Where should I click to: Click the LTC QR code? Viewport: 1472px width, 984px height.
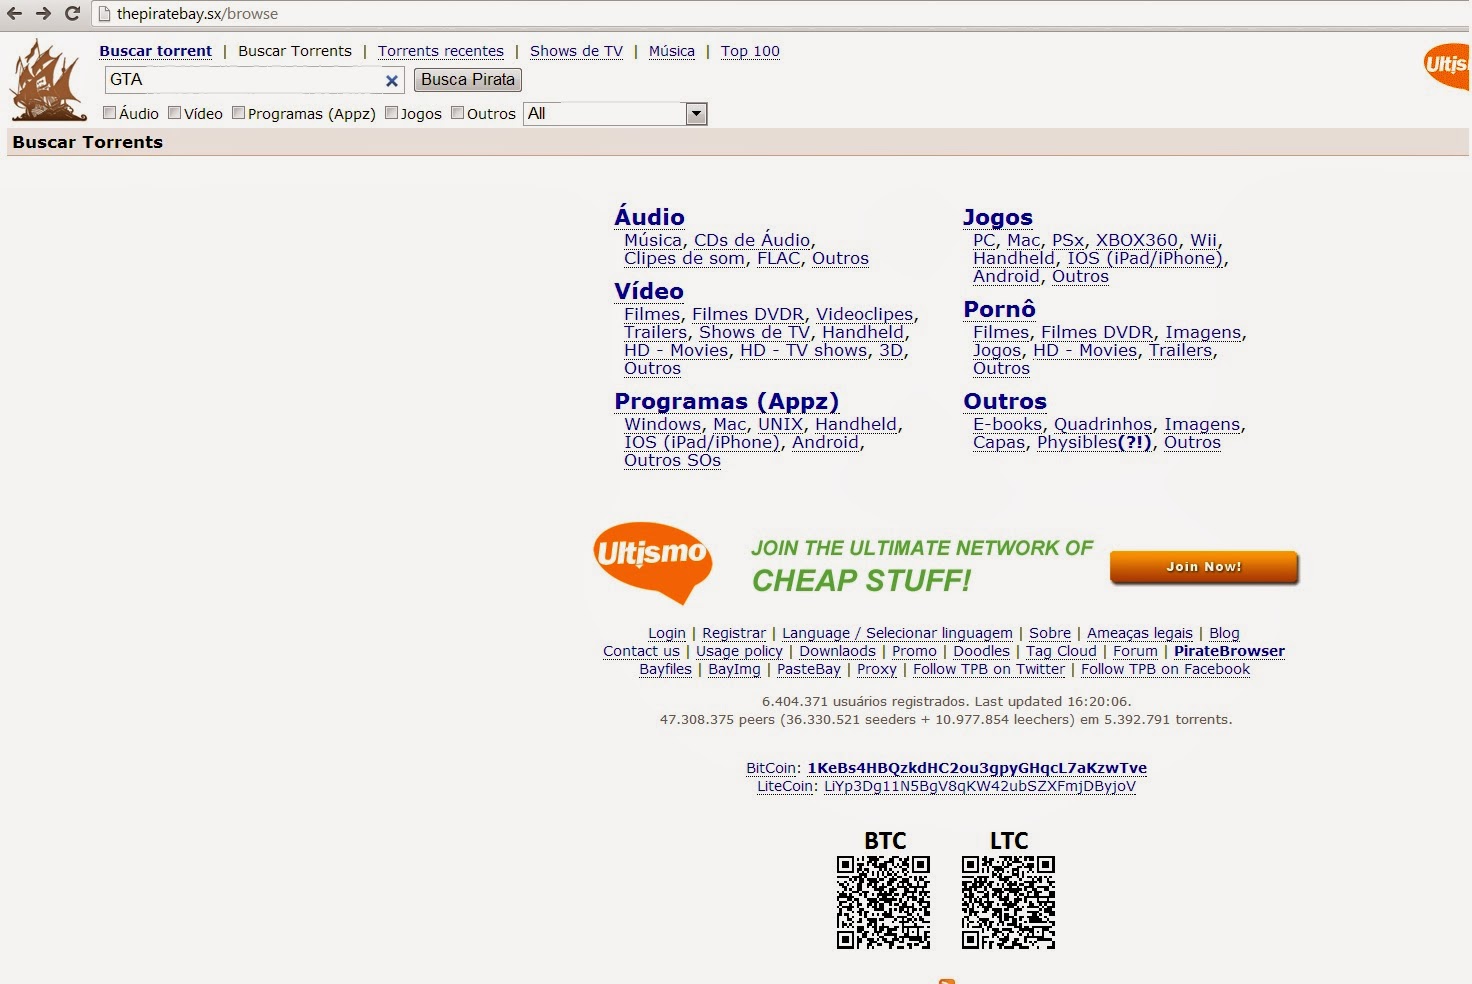tap(1008, 902)
